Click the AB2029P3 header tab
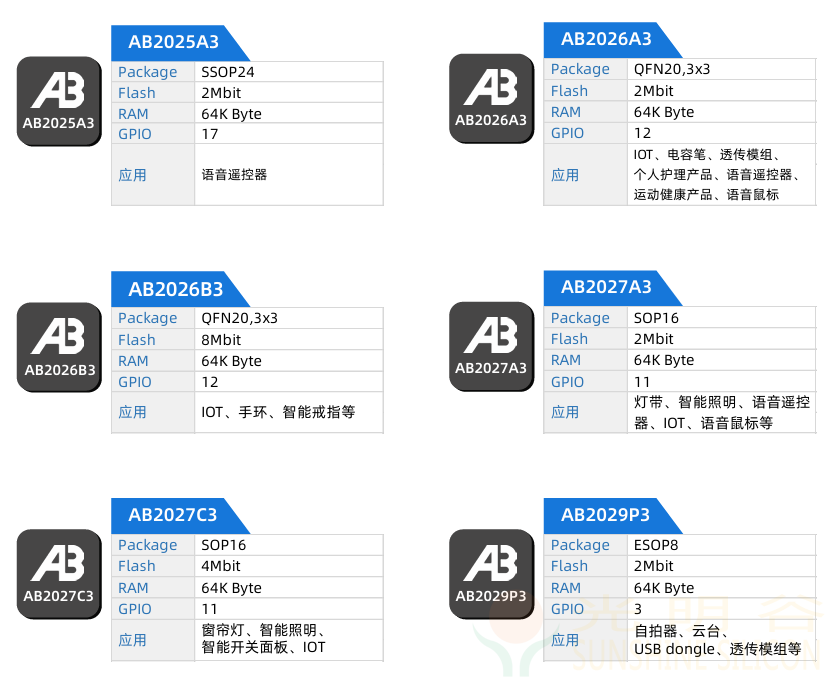 coord(608,515)
